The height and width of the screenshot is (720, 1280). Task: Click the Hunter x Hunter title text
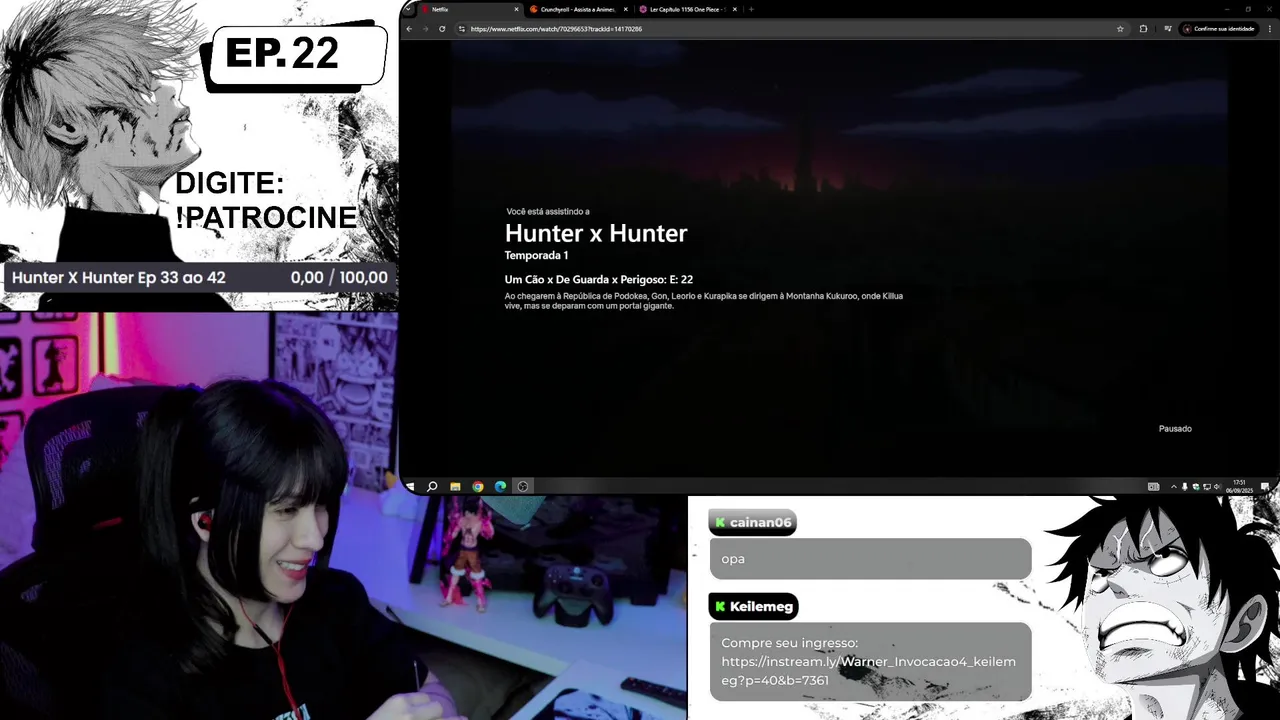click(596, 233)
